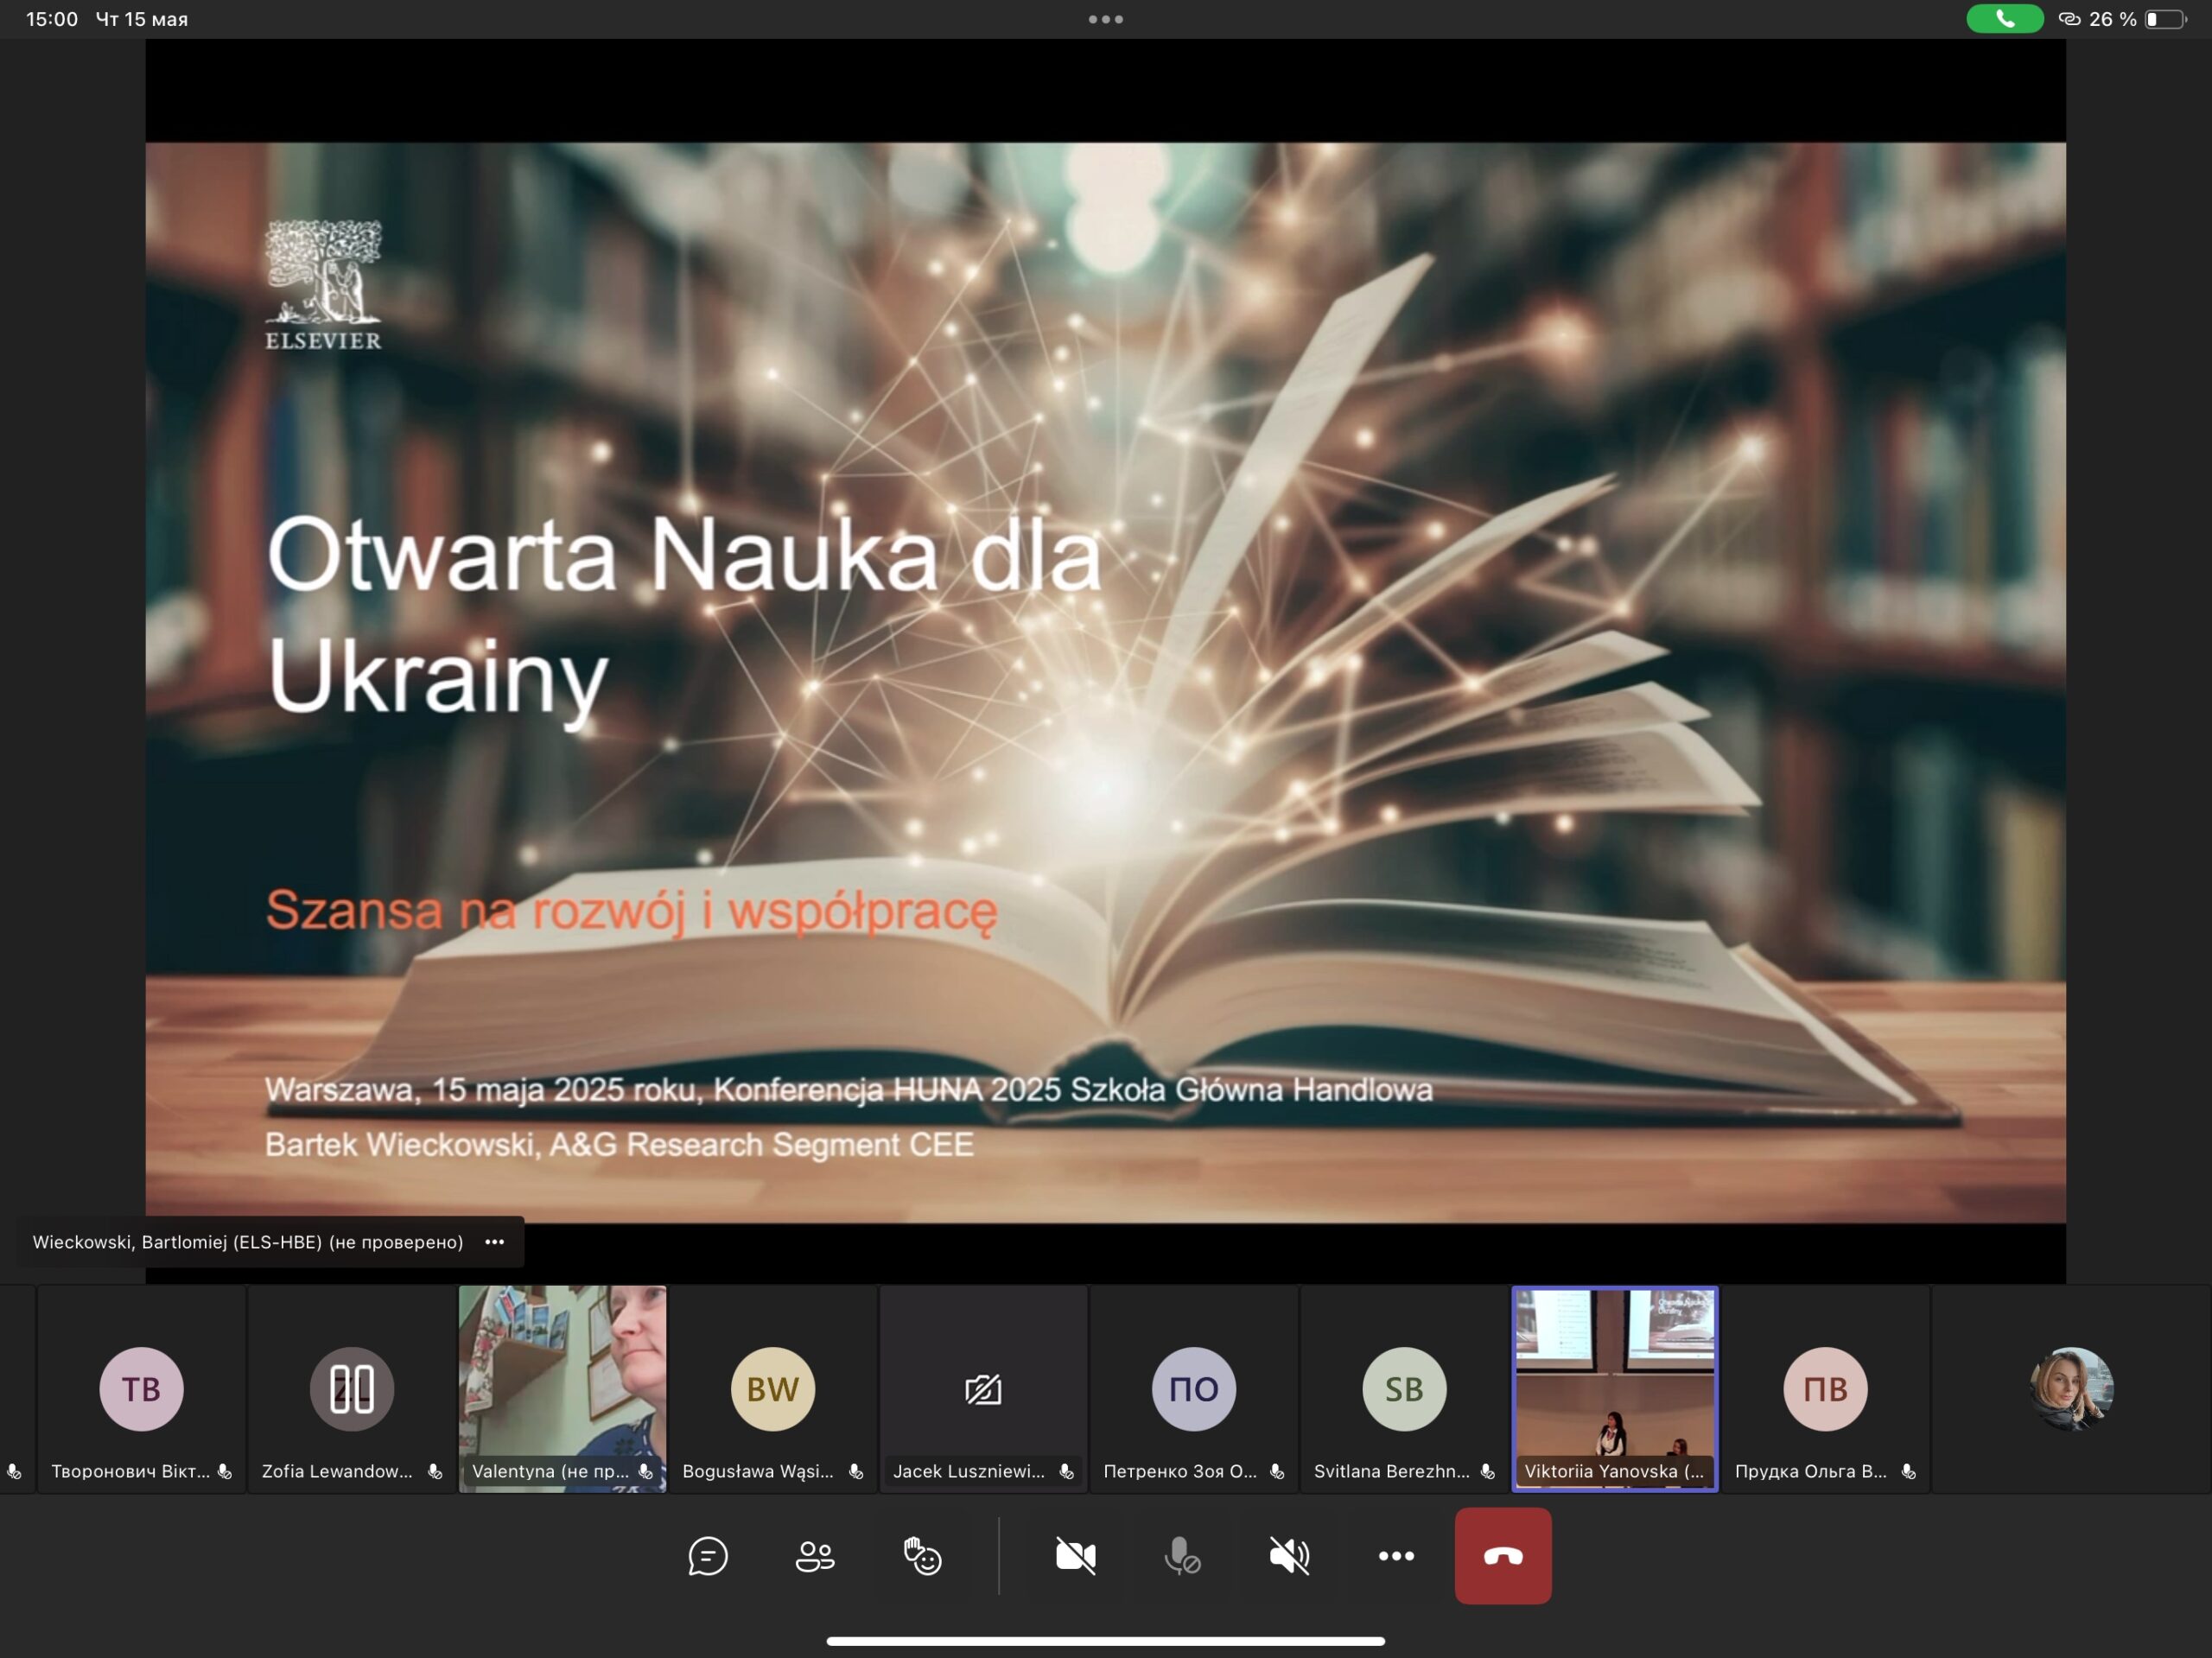This screenshot has width=2212, height=1658.
Task: Tap the name label Творонович Вікт...
Action: [x=130, y=1471]
